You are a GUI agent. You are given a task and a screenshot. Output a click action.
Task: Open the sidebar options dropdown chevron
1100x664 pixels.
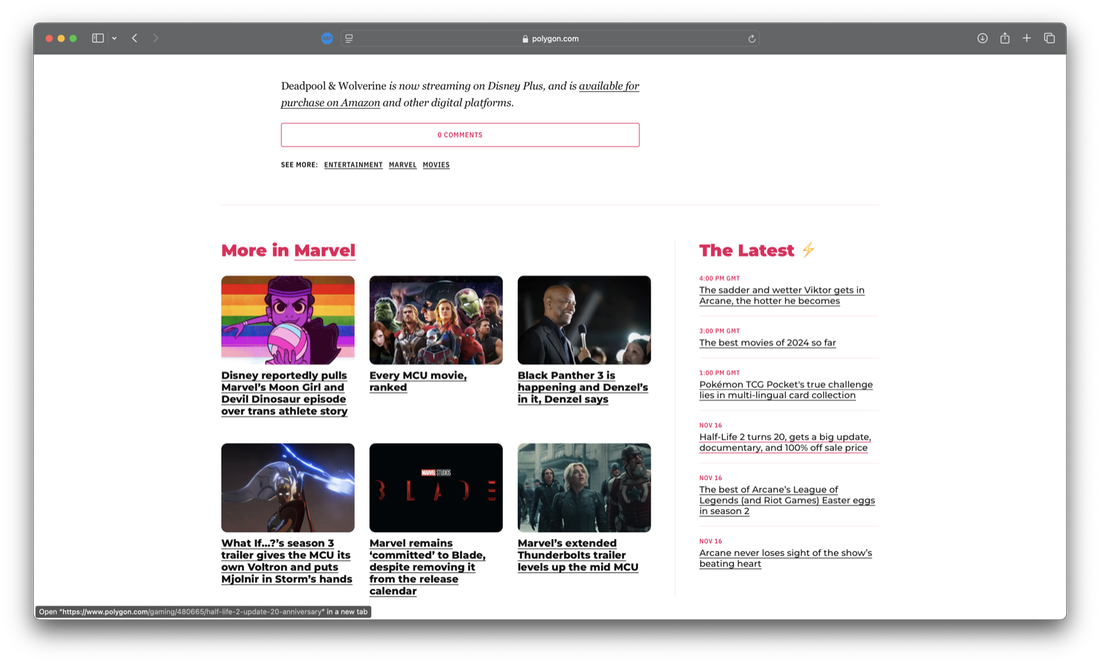(114, 39)
